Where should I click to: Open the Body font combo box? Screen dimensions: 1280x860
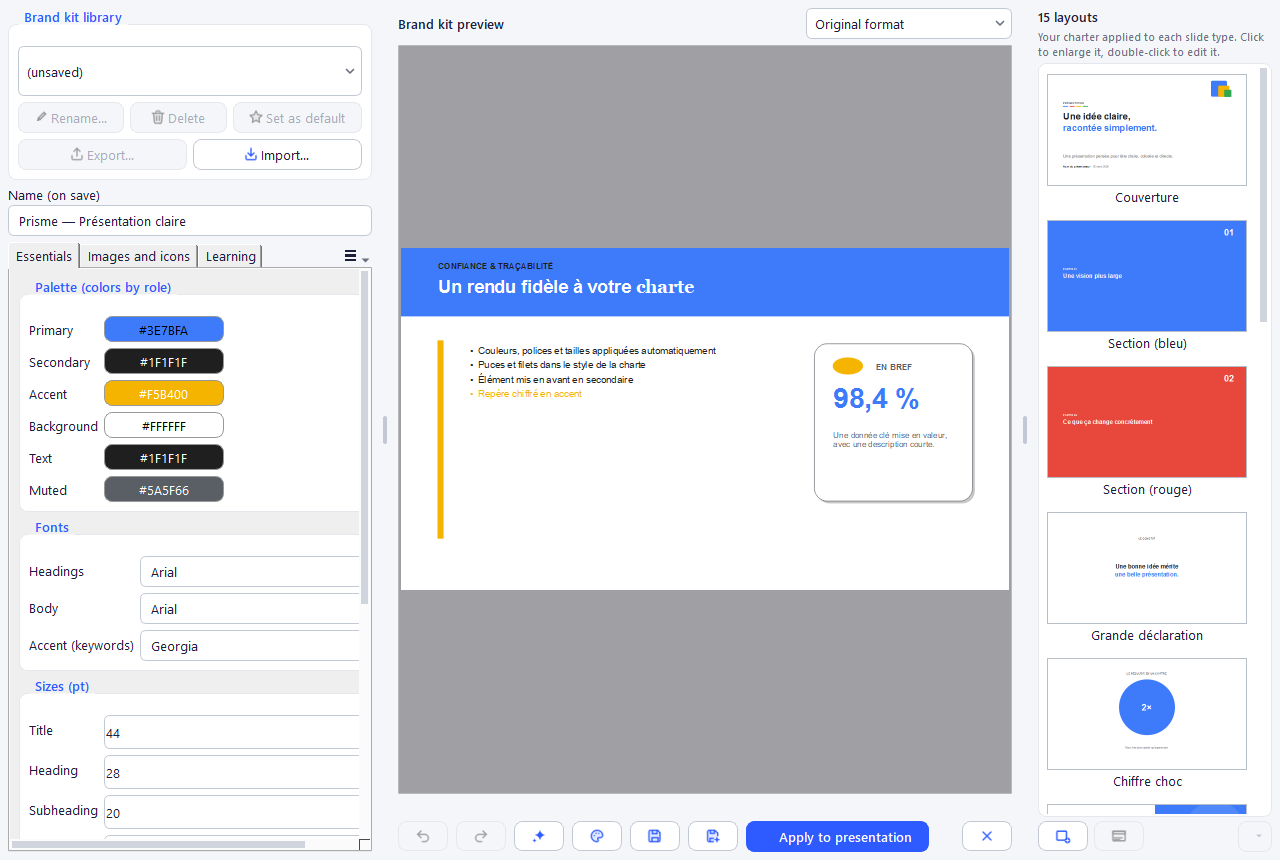click(250, 609)
